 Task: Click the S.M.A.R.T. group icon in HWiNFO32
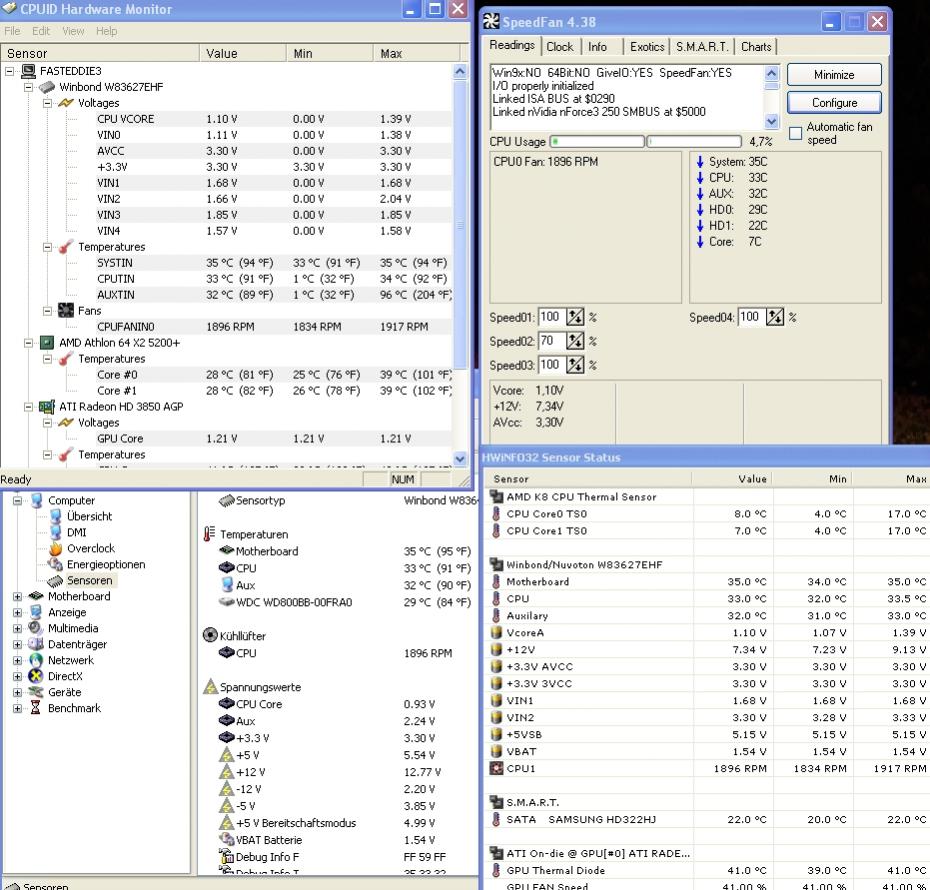(x=496, y=802)
